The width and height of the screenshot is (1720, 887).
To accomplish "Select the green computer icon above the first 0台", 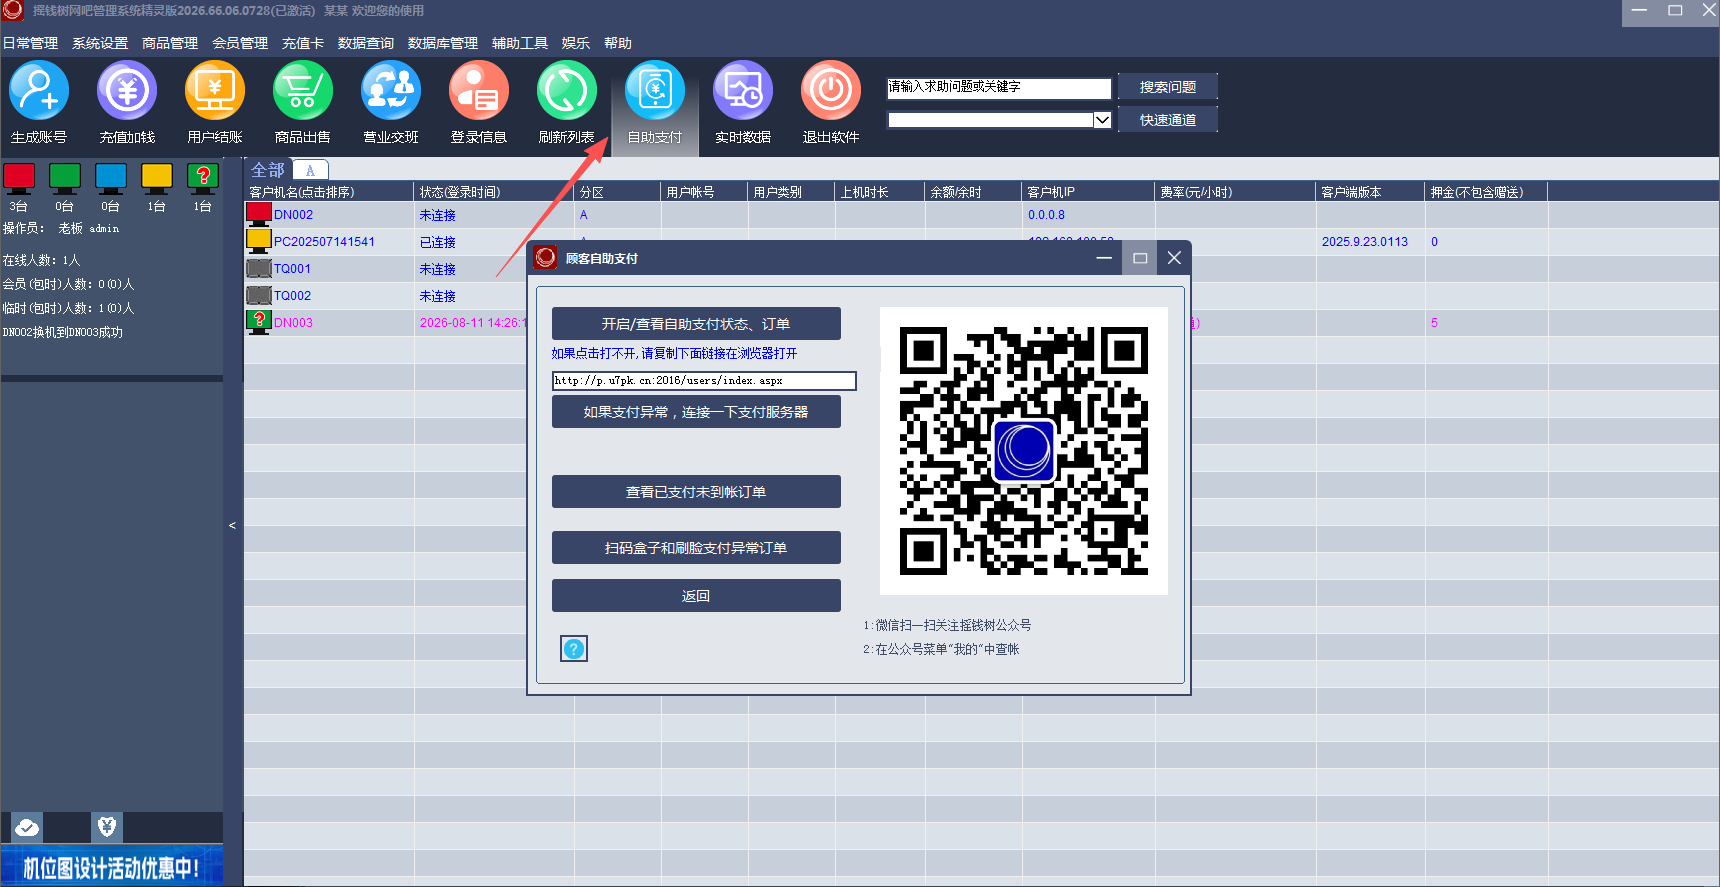I will 65,179.
